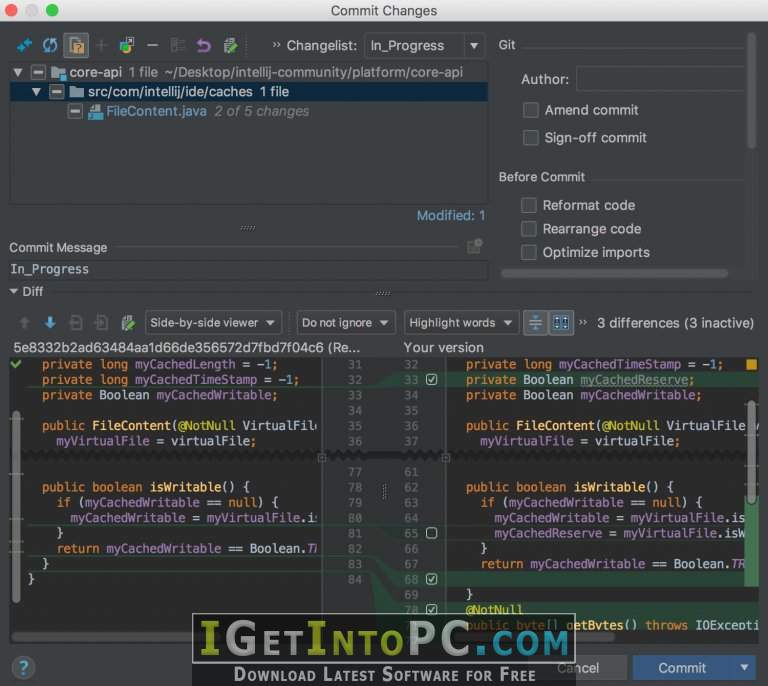Select the FileContent.java tree row
This screenshot has height=686, width=768.
click(248, 112)
